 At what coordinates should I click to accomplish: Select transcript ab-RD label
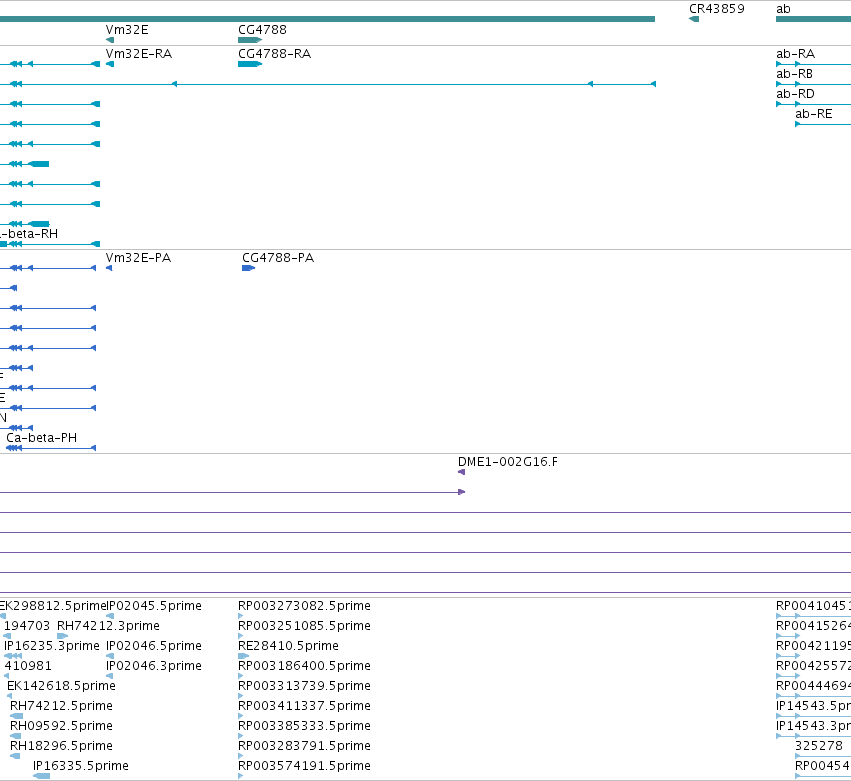(x=796, y=94)
